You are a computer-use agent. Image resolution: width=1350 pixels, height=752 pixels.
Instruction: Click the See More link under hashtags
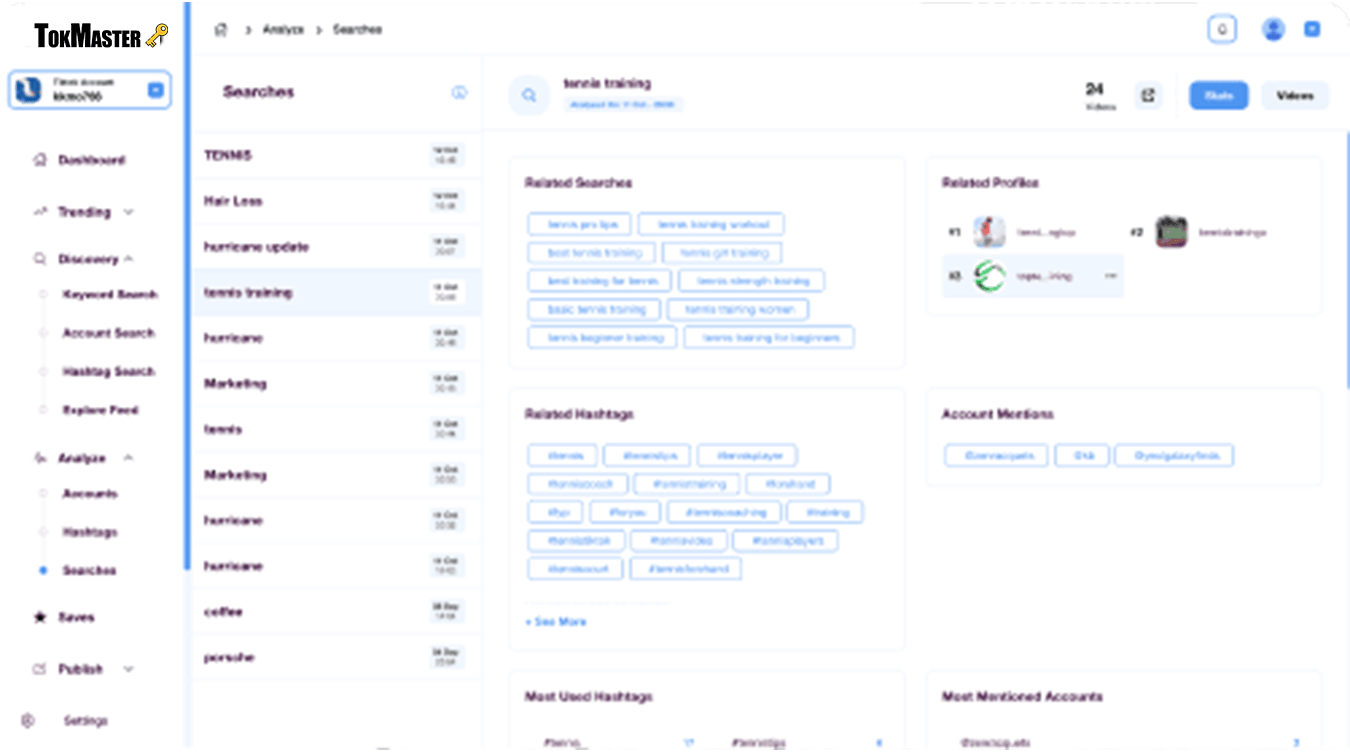point(556,622)
